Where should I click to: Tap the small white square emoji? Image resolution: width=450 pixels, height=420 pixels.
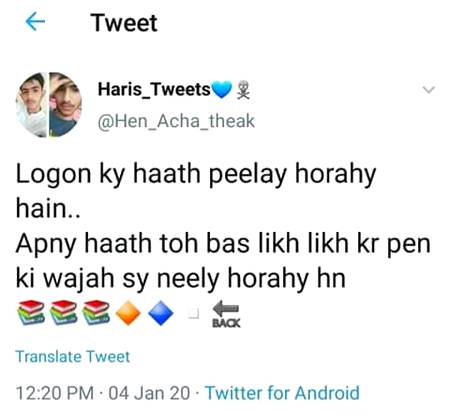(x=194, y=313)
